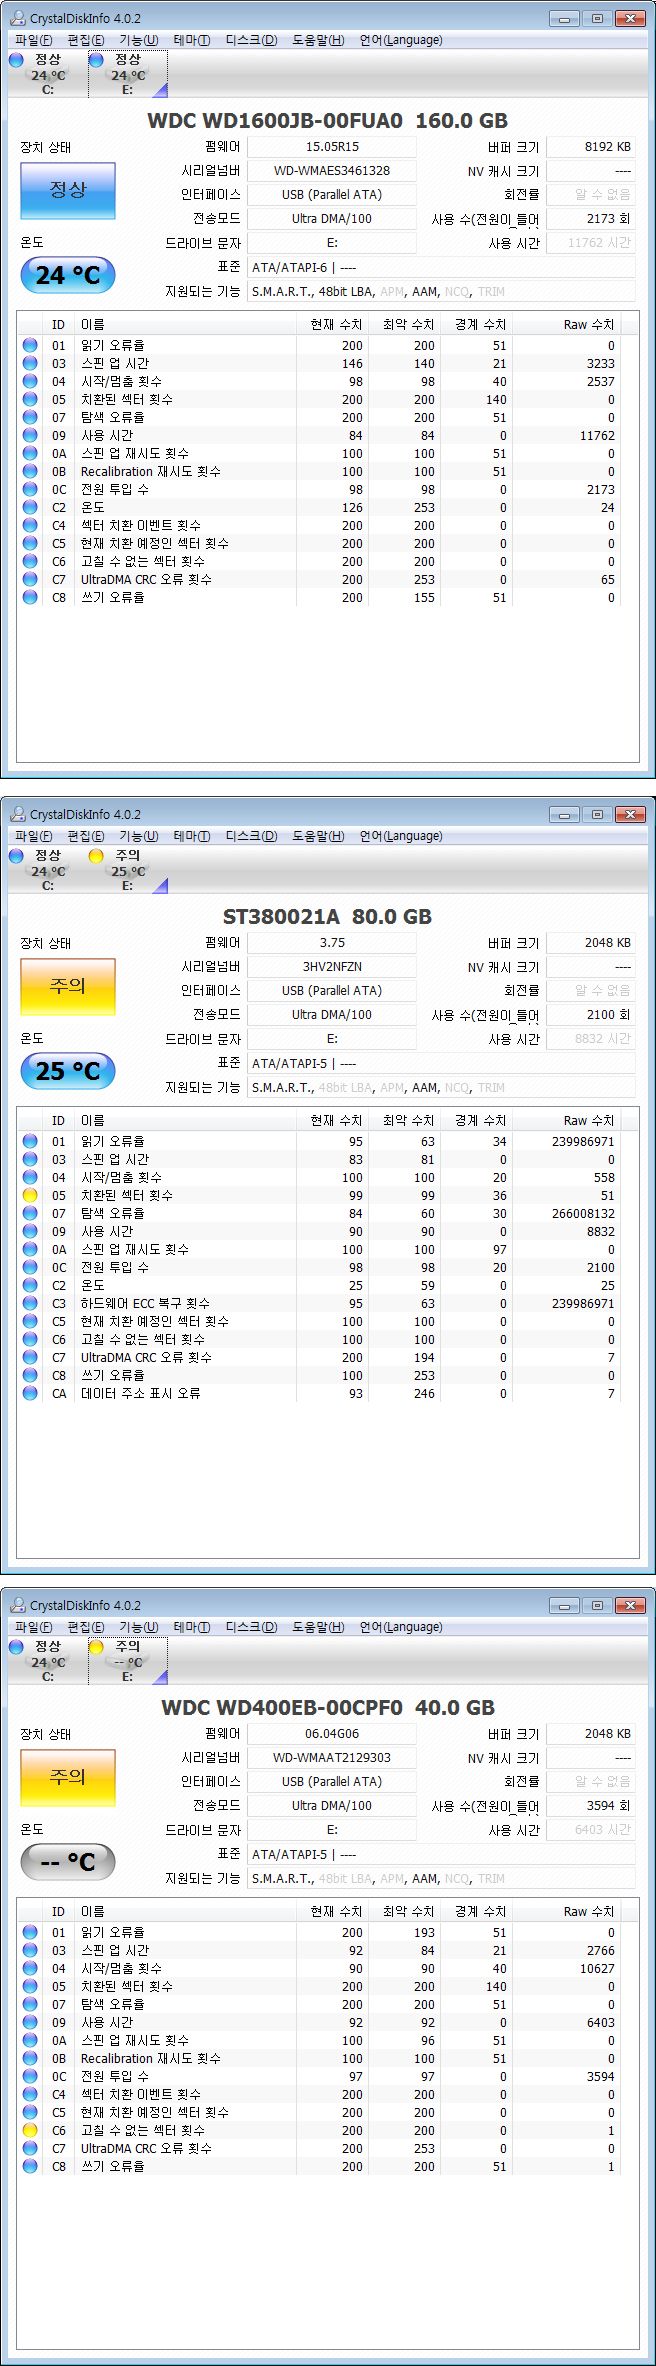Click yellow circle for C6 row in WD400EB window
This screenshot has height=2366, width=656.
pyautogui.click(x=30, y=2130)
